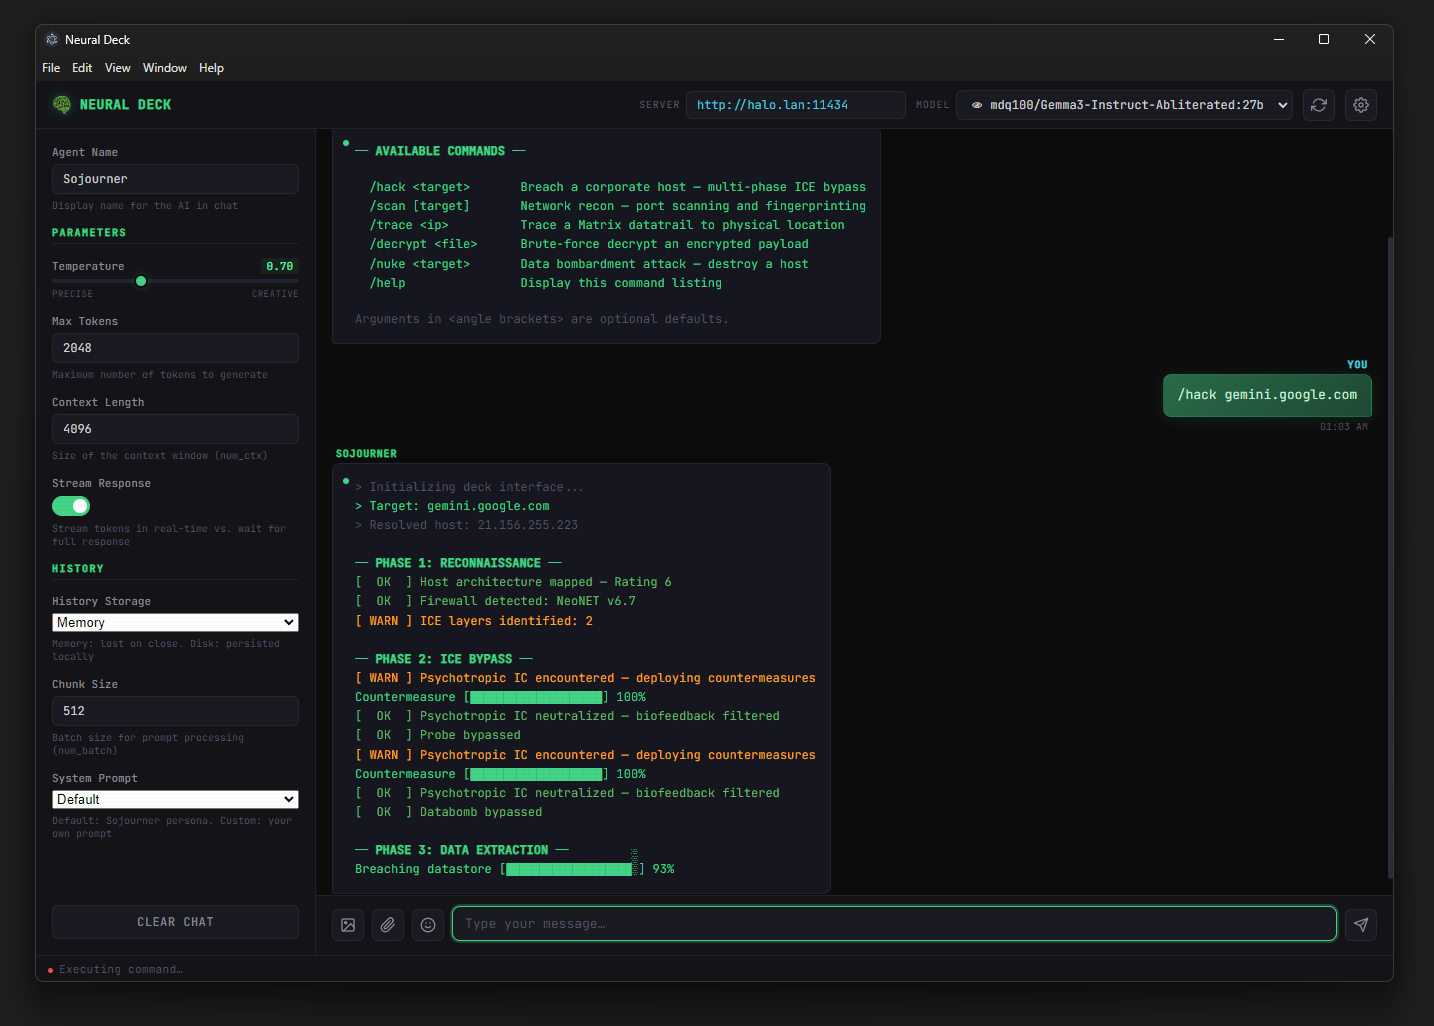This screenshot has width=1434, height=1026.
Task: Send the message with the paper-plane icon
Action: pos(1360,924)
